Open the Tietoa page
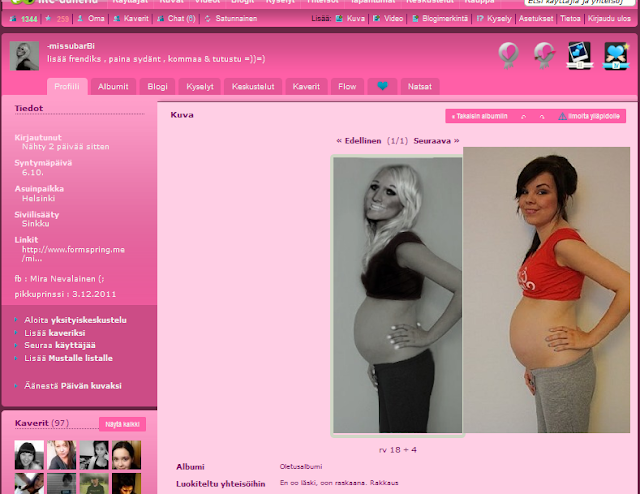Image resolution: width=640 pixels, height=494 pixels. click(x=570, y=18)
